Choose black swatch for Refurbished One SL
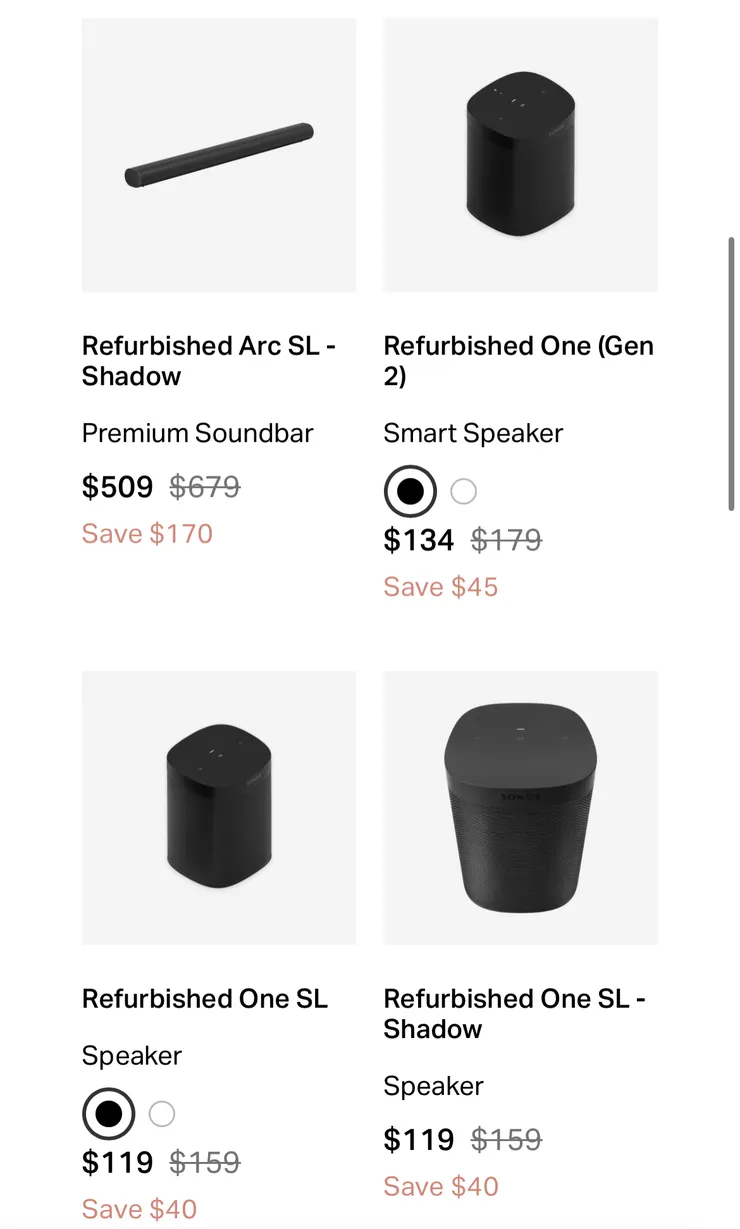Image resolution: width=740 pixels, height=1229 pixels. coord(108,1114)
